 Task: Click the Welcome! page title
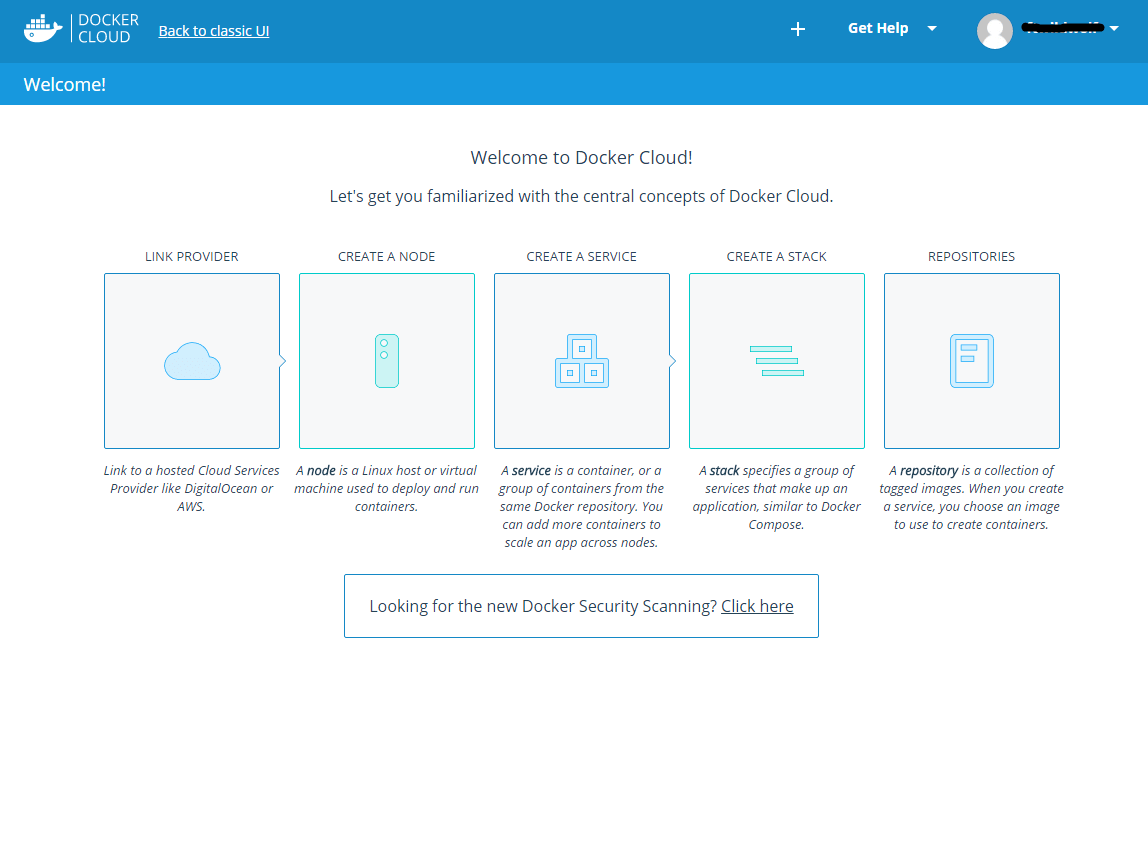pos(64,84)
